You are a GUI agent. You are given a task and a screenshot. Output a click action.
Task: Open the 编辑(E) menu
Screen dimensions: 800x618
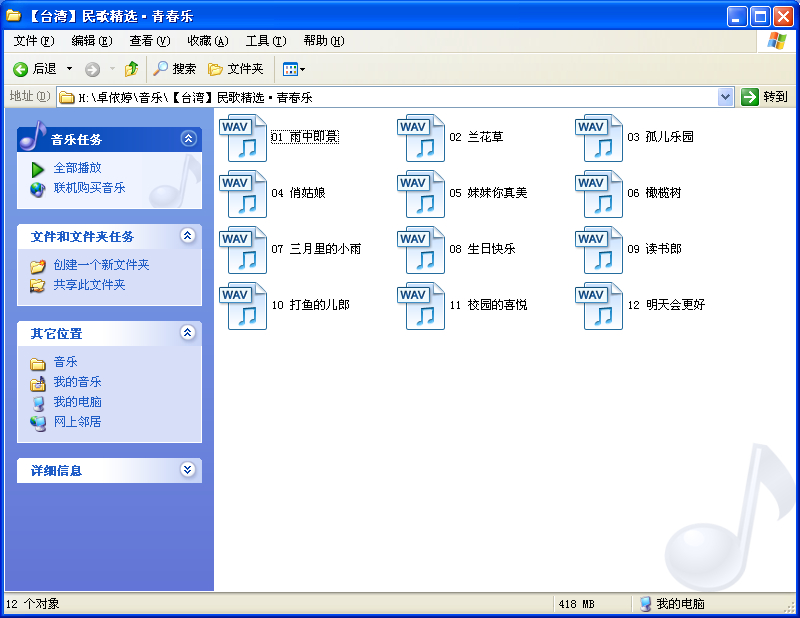point(92,41)
